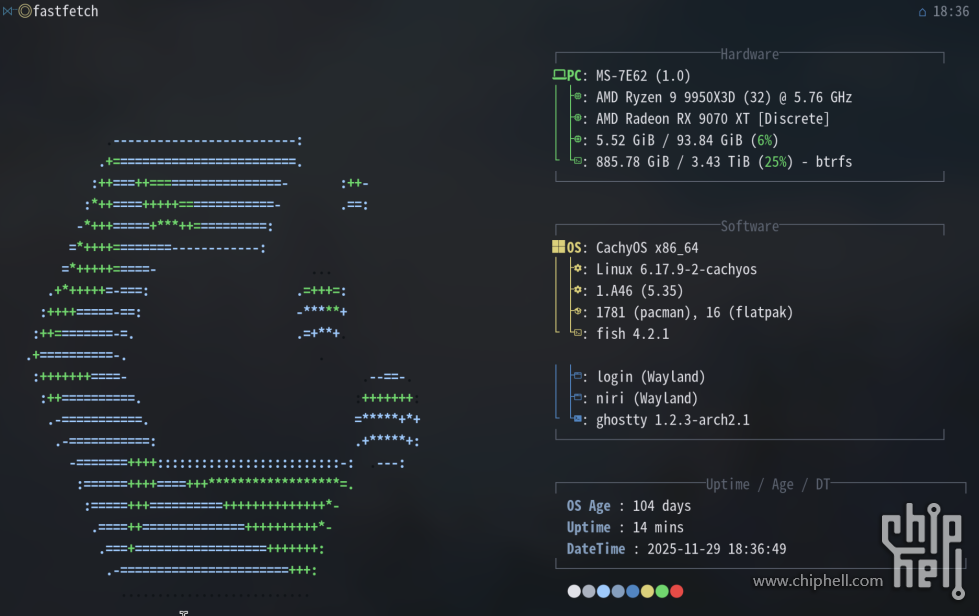Click the CPU icon next to AMD Ryzen 9
Viewport: 979px width, 616px height.
coord(578,97)
